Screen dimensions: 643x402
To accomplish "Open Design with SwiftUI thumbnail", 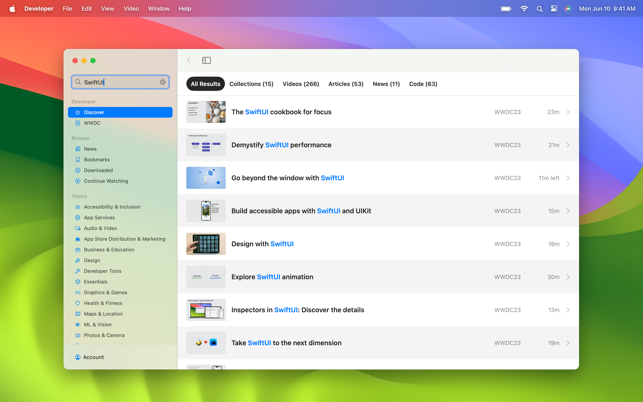I will tap(206, 244).
